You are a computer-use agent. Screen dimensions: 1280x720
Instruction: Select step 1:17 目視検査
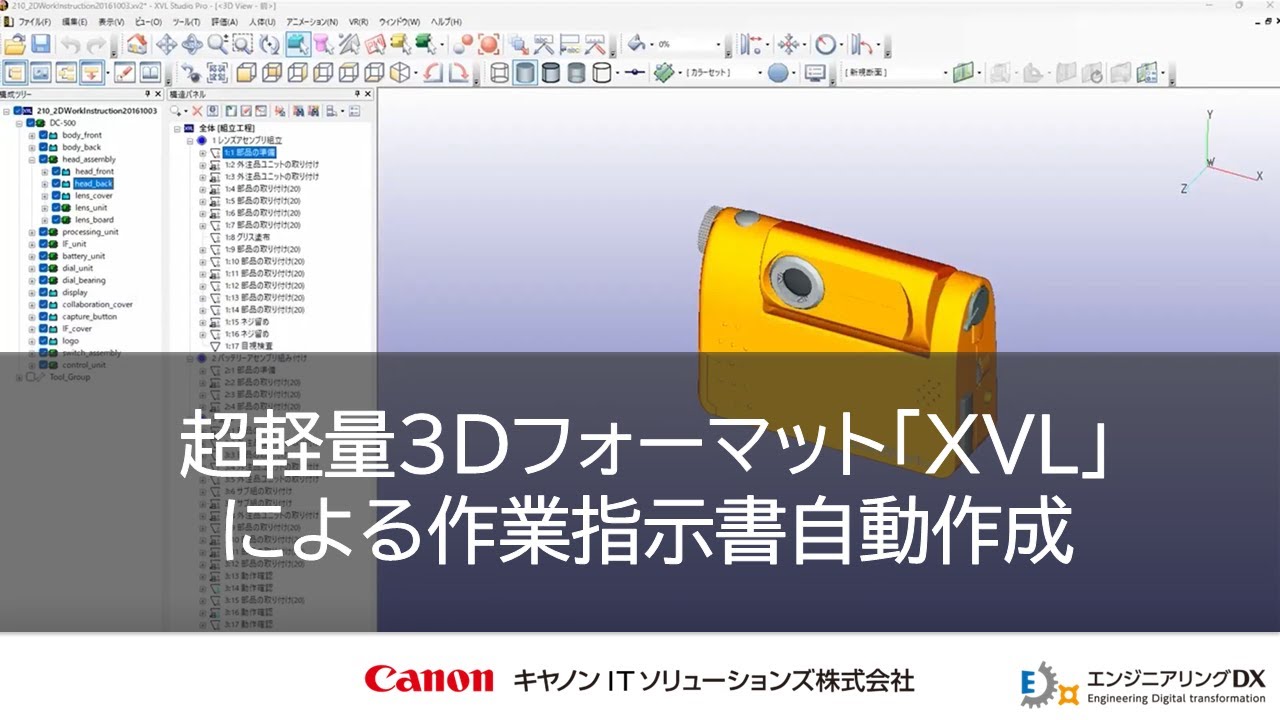click(x=247, y=346)
